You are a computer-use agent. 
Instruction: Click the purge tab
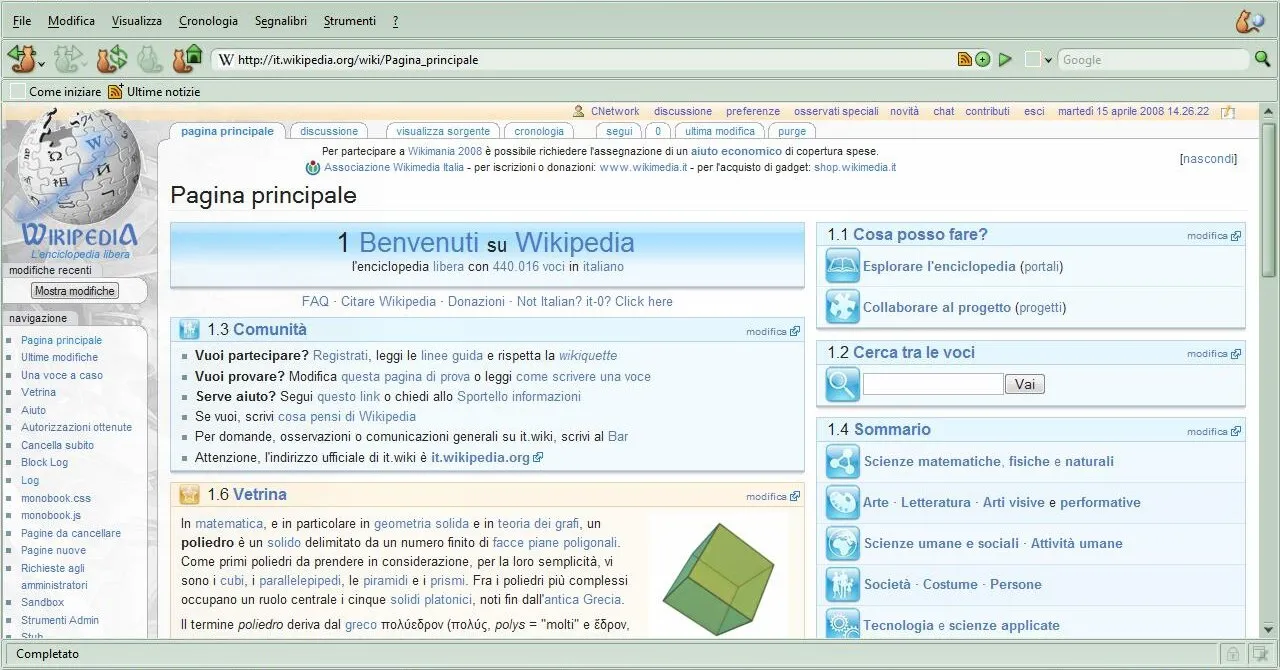pos(792,131)
